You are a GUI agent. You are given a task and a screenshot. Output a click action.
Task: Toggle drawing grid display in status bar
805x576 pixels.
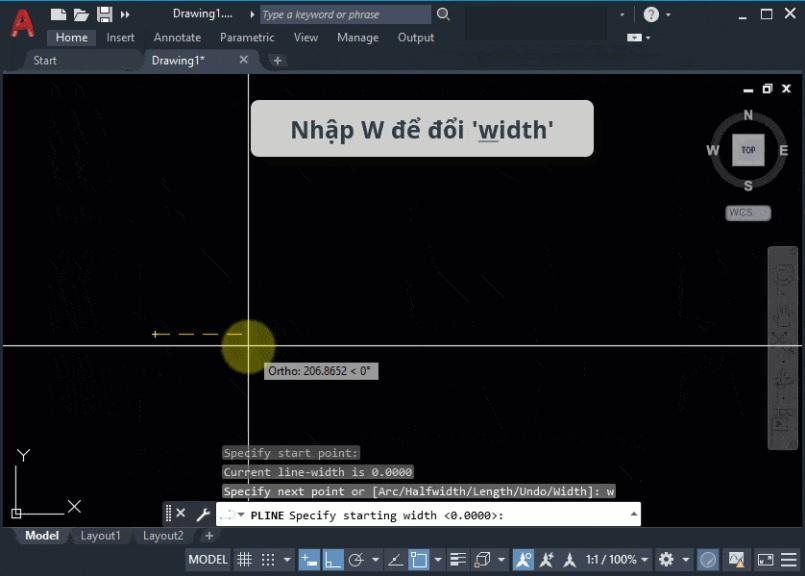[244, 559]
